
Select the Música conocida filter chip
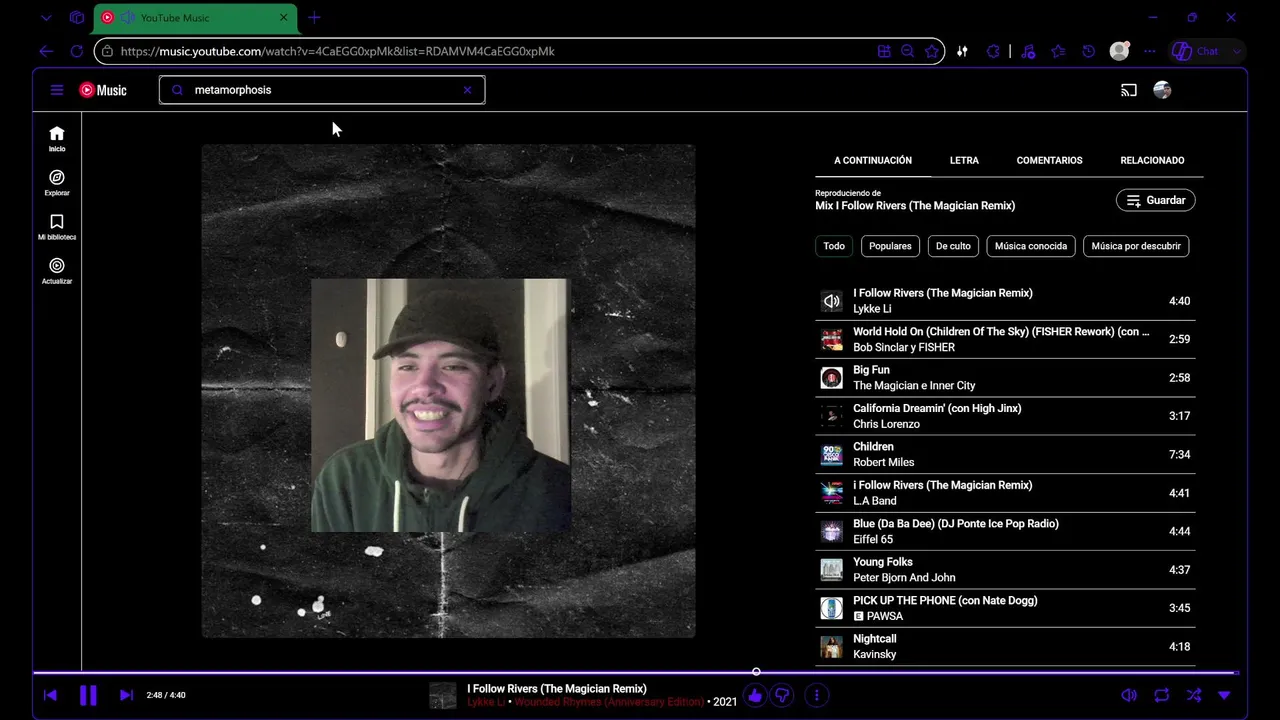tap(1031, 246)
